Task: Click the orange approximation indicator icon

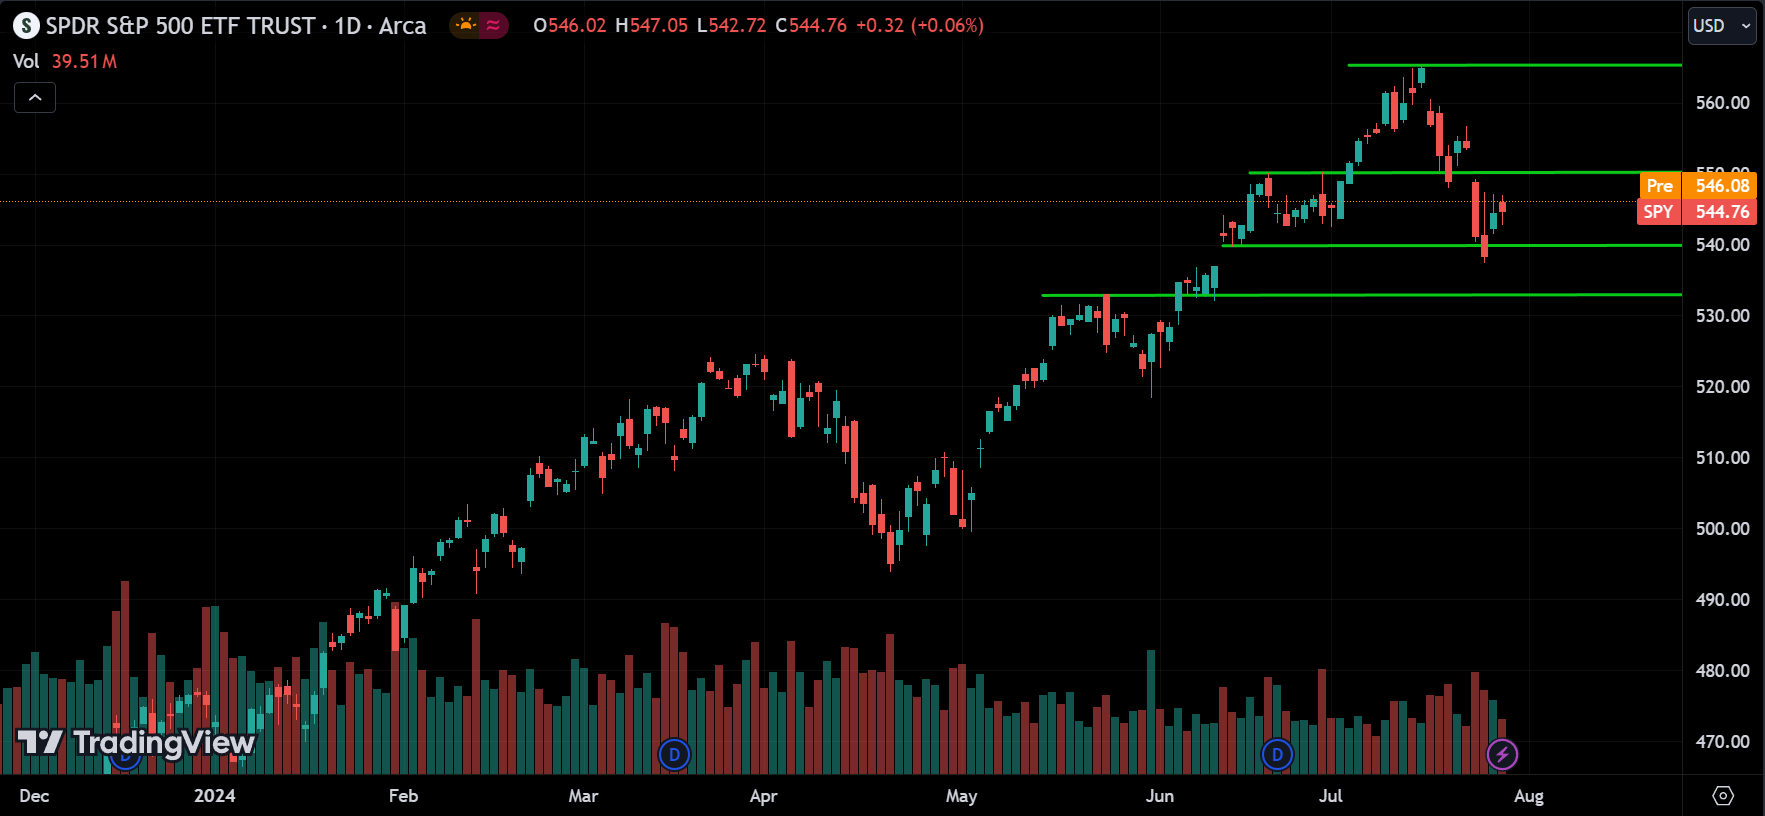Action: tap(493, 26)
